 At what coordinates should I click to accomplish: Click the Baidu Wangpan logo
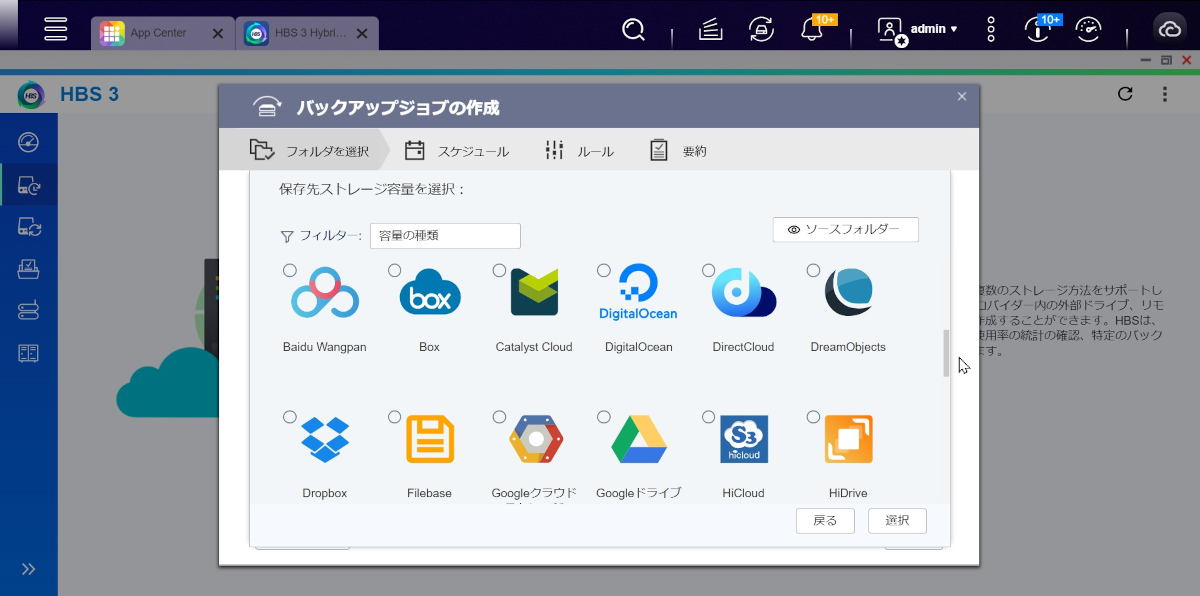click(x=325, y=293)
